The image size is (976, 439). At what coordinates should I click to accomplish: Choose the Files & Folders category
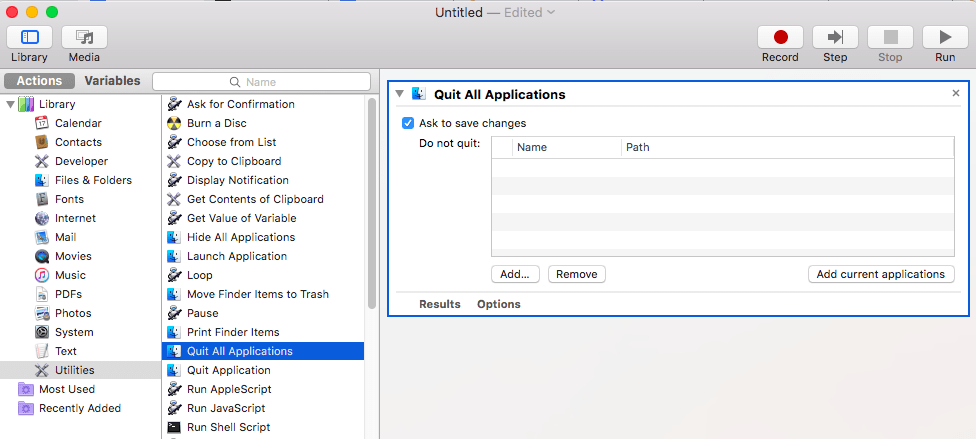(93, 180)
